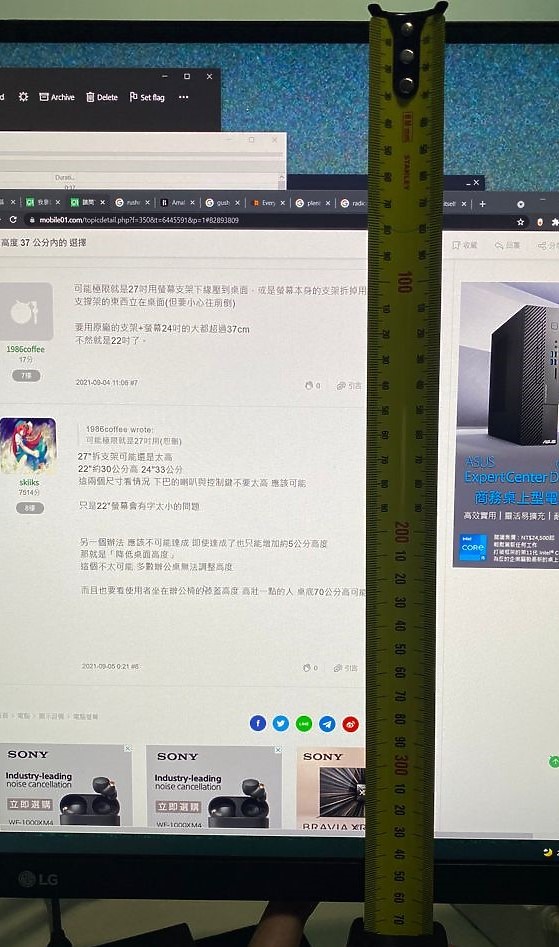Open the ASUS ExpertCenter ad banner
The height and width of the screenshot is (947, 559).
[506, 425]
